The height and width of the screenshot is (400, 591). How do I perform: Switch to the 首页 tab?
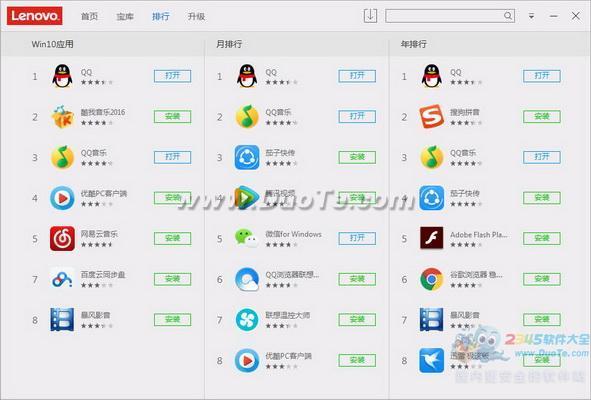pos(89,16)
